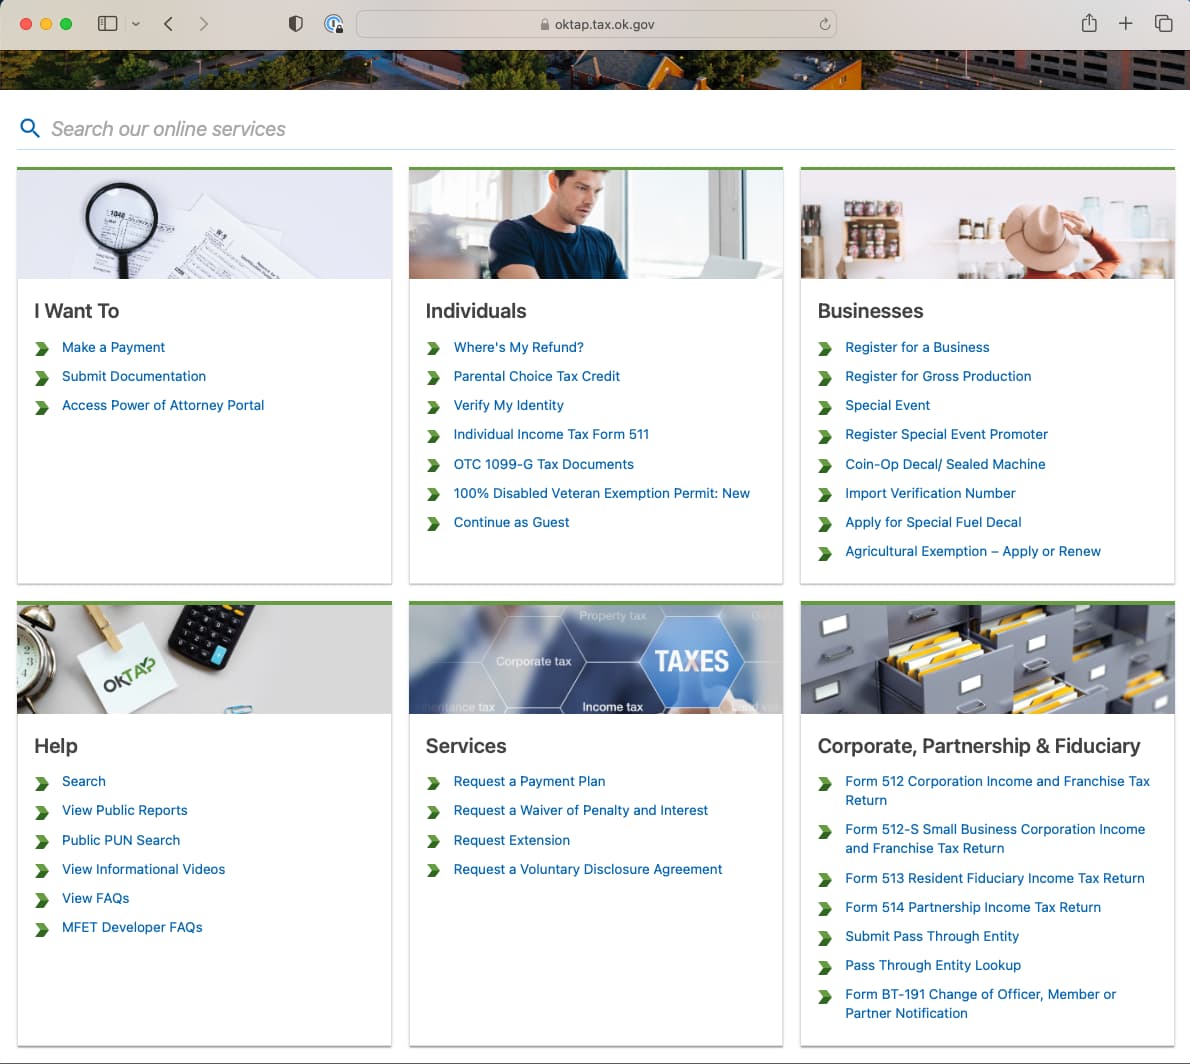This screenshot has width=1190, height=1064.
Task: Open Register Special Event Promoter
Action: 946,434
